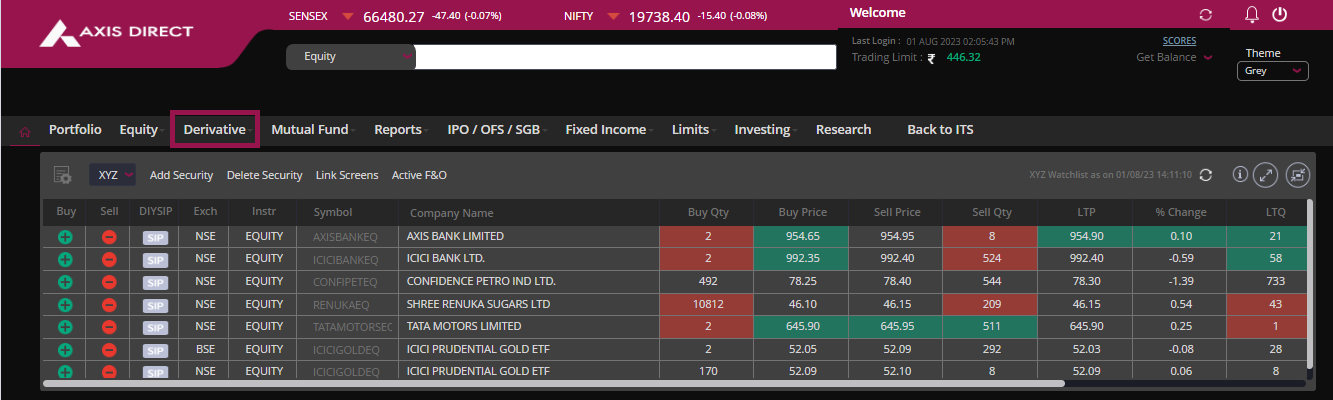Click the rightmost watchlist toolbar icon
Screen dimensions: 1333x400
coord(1298,174)
